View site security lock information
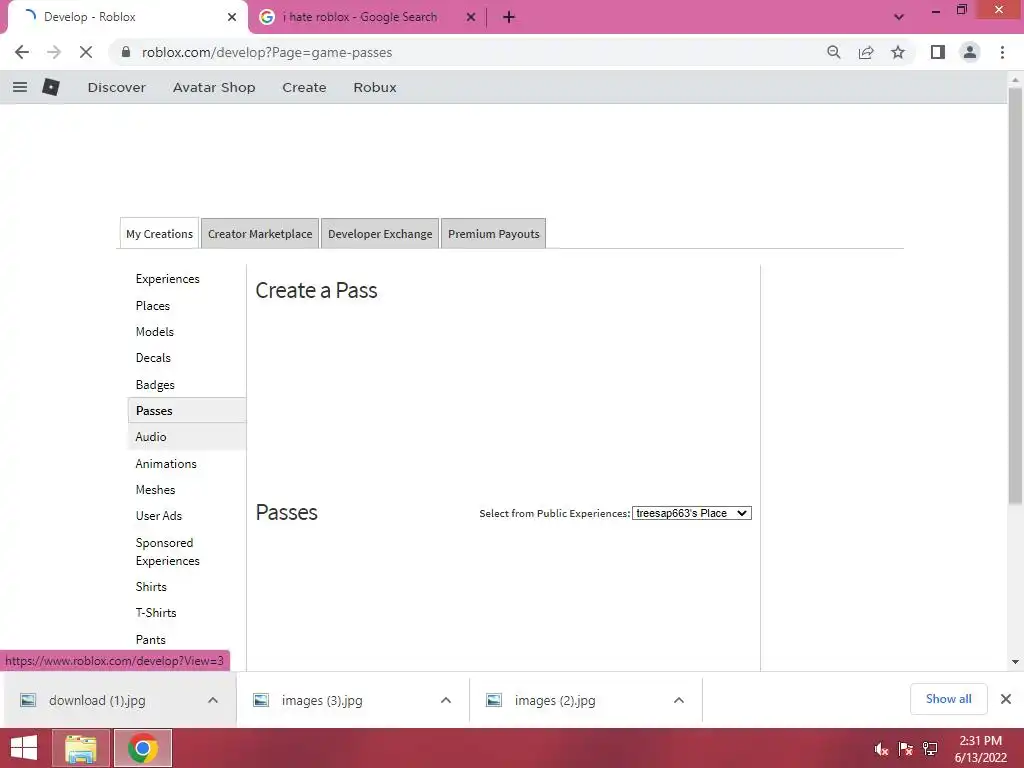1024x768 pixels. (x=126, y=52)
